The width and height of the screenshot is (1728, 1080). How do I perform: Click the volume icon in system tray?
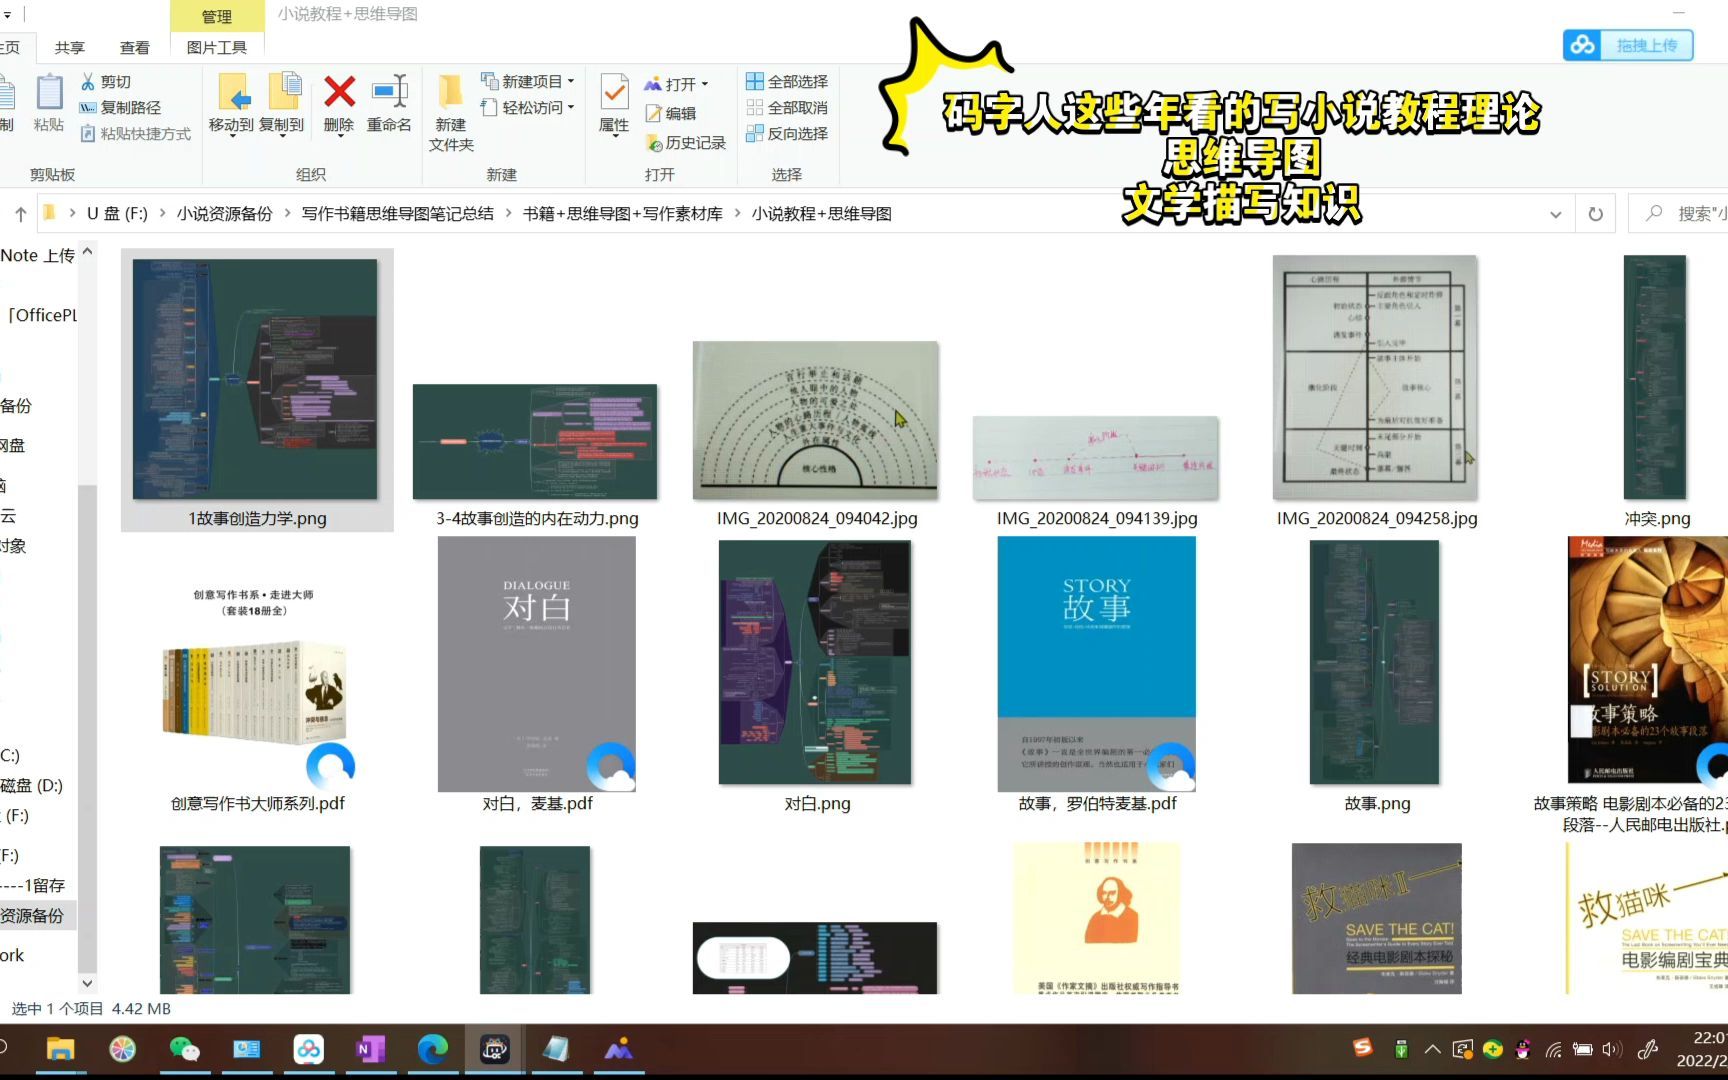pos(1611,1049)
